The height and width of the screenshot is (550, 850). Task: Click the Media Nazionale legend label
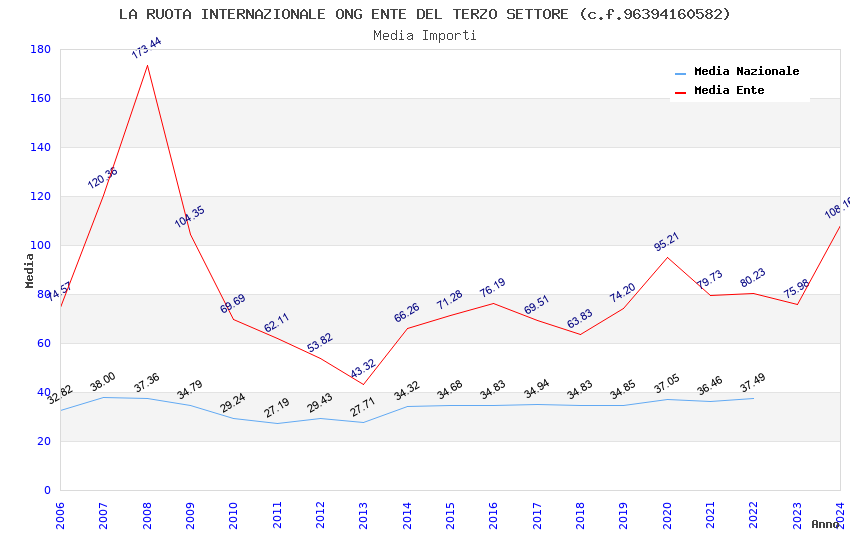pos(746,71)
